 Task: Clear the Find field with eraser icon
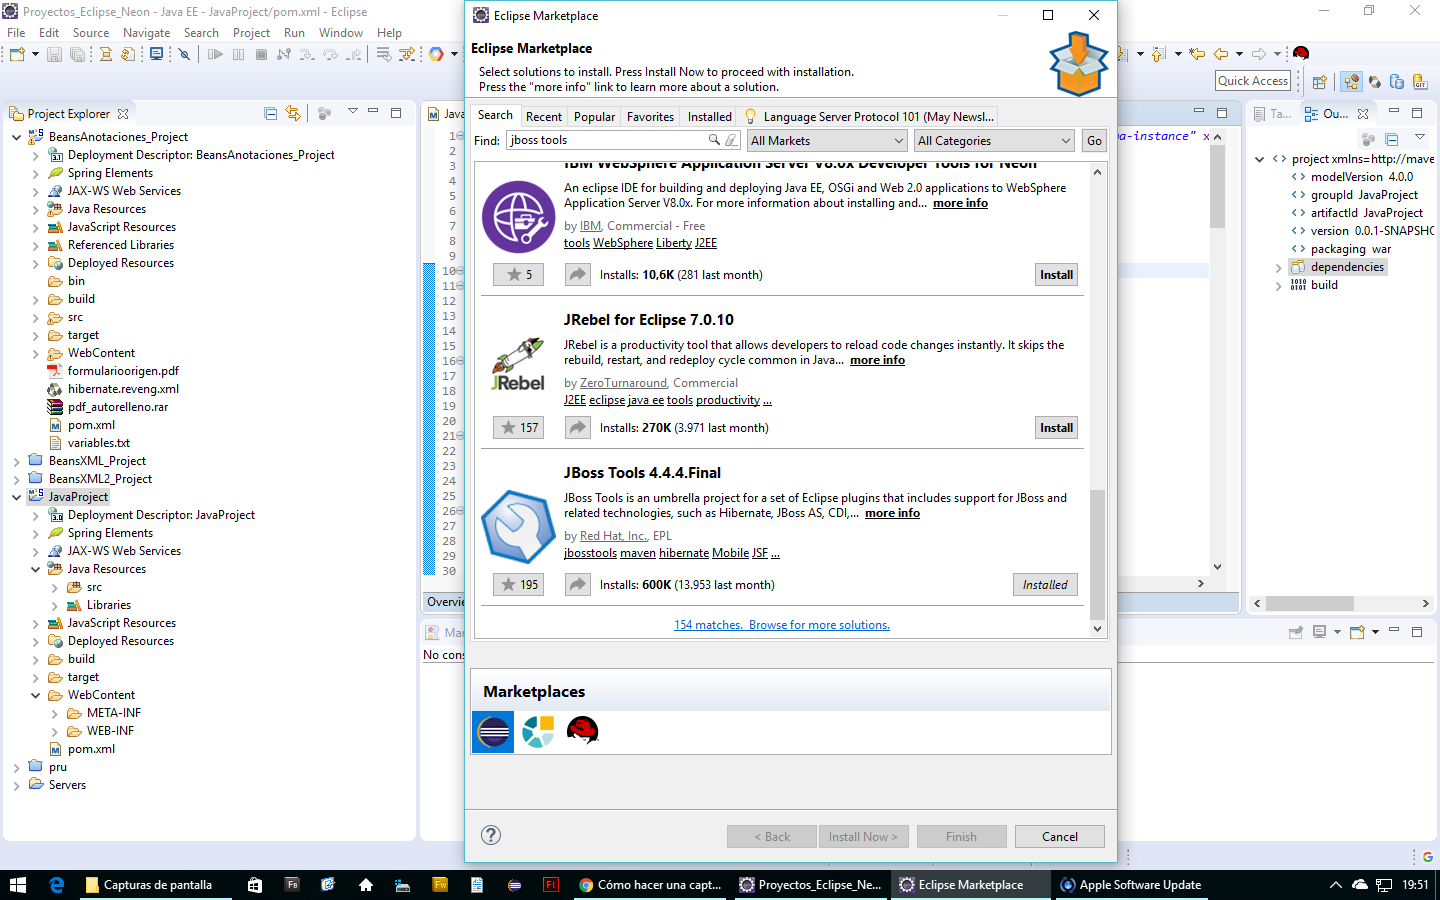click(x=731, y=140)
